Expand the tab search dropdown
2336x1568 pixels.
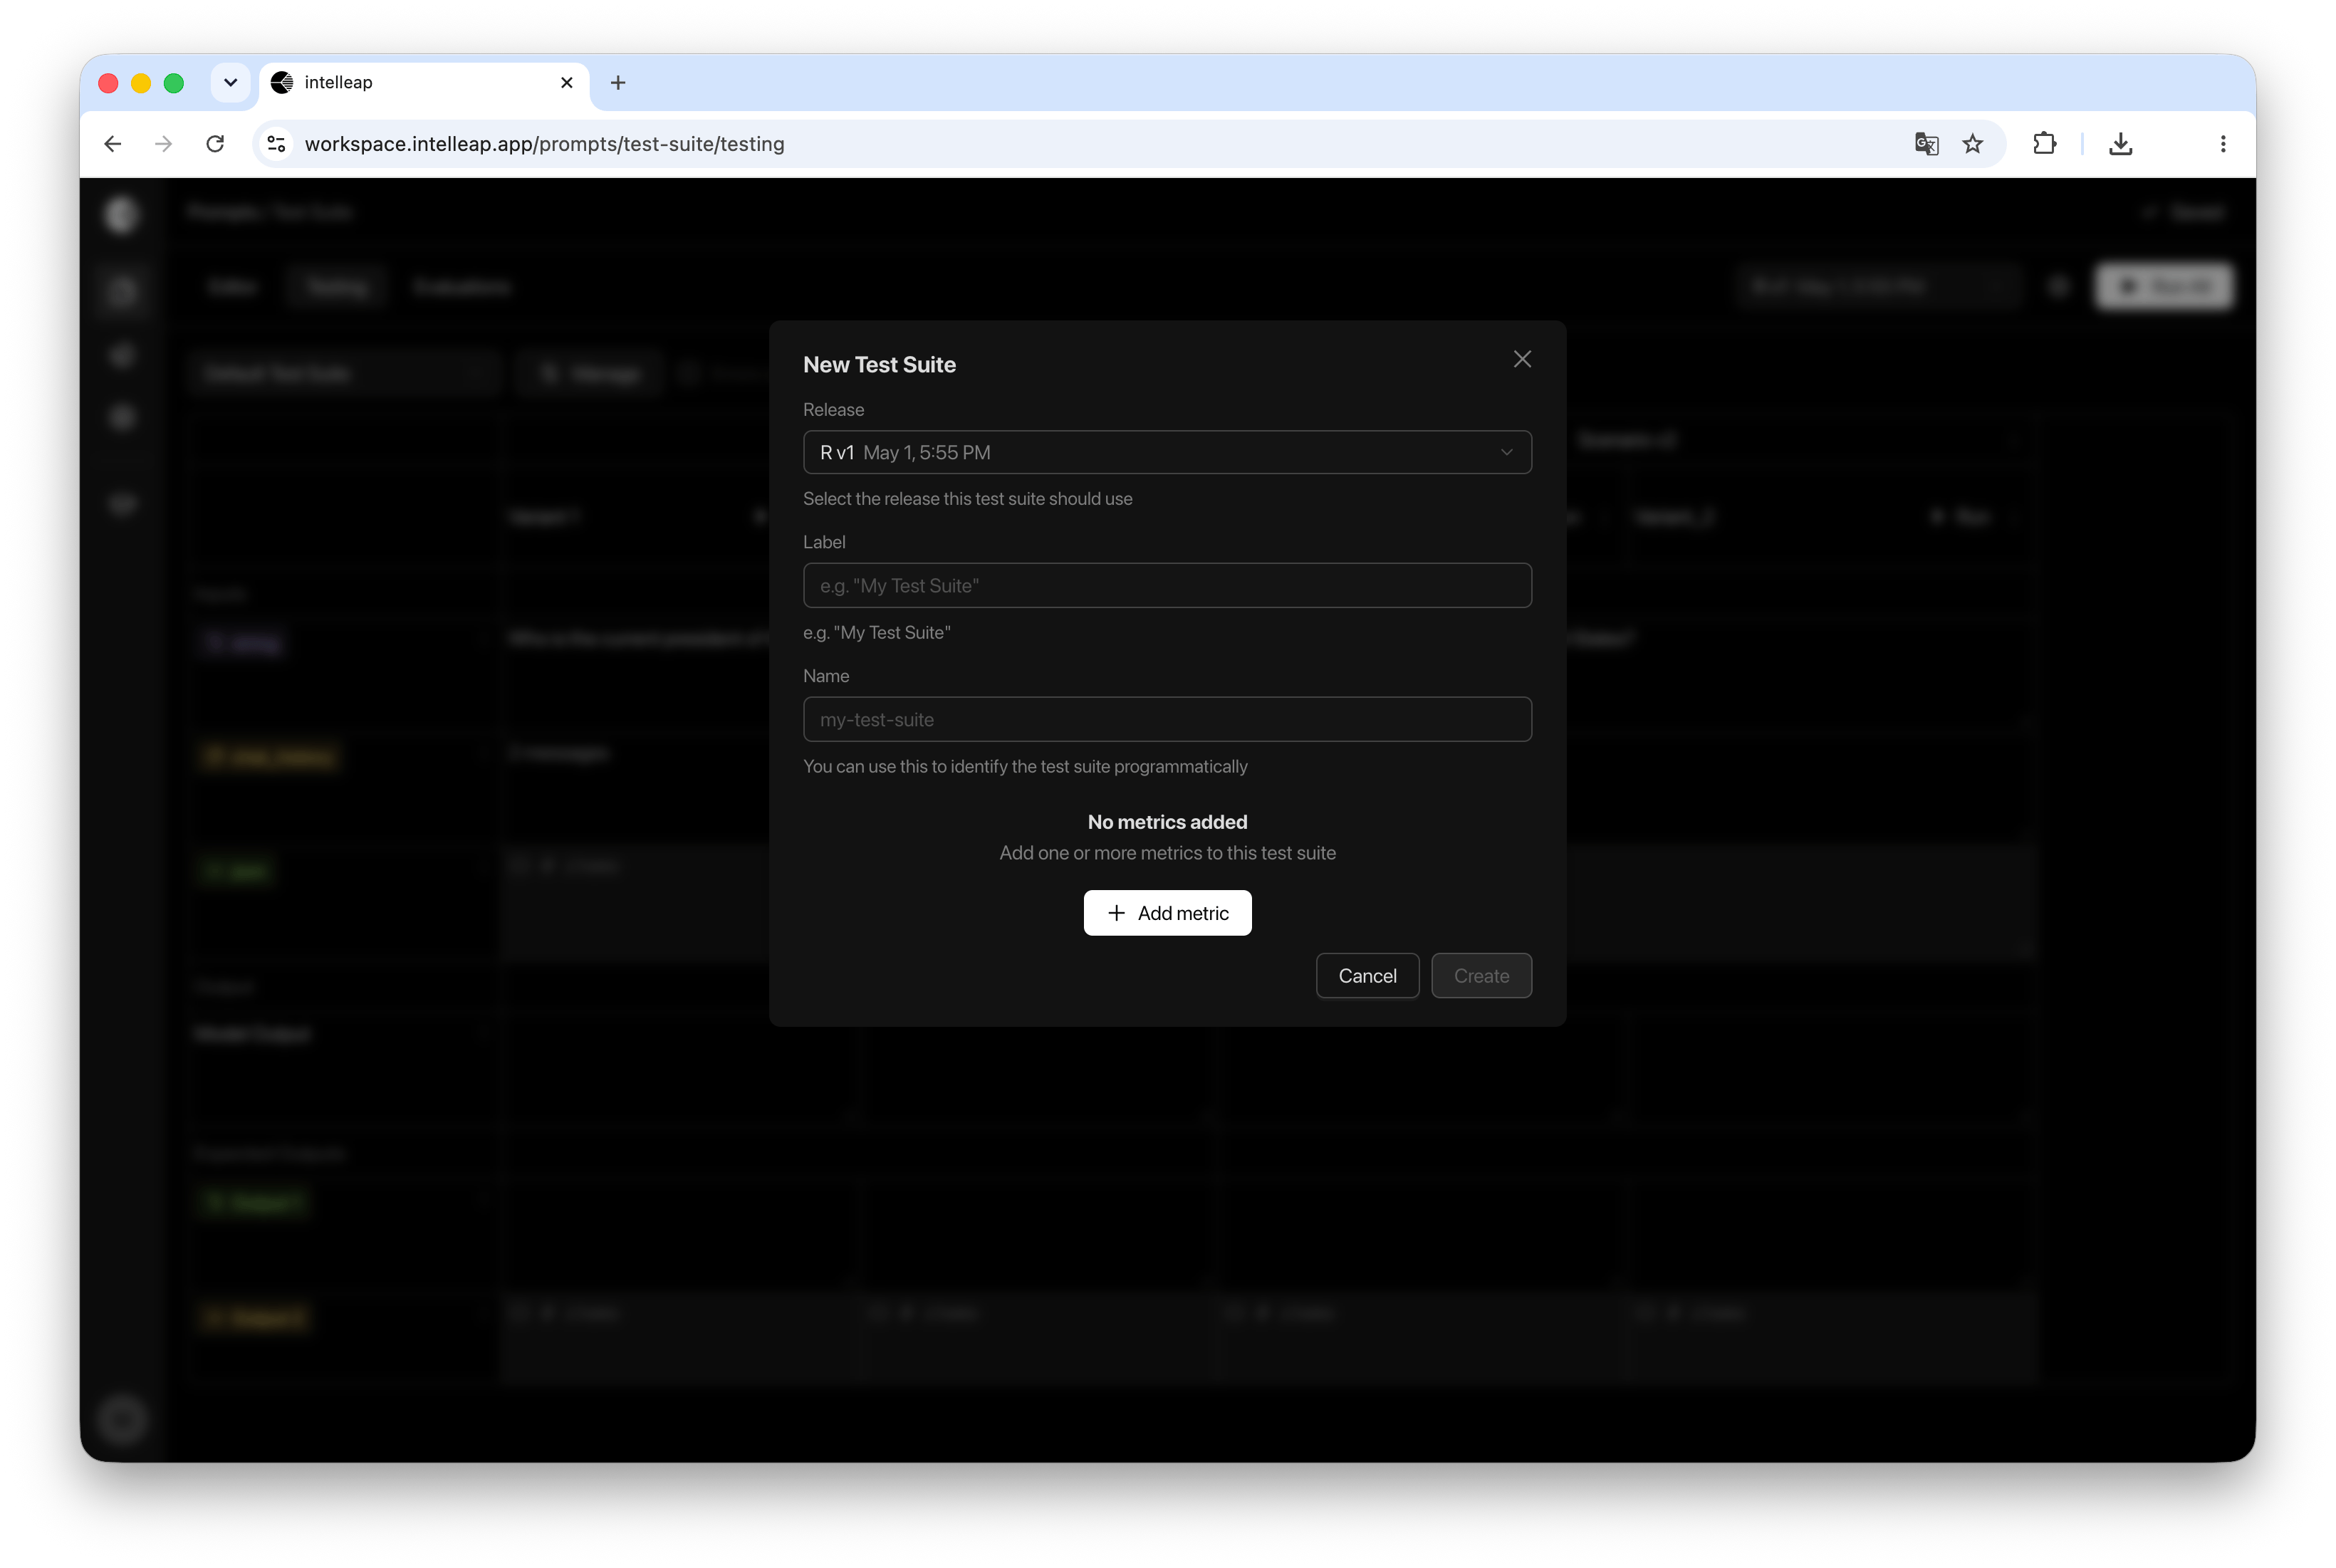pos(230,83)
